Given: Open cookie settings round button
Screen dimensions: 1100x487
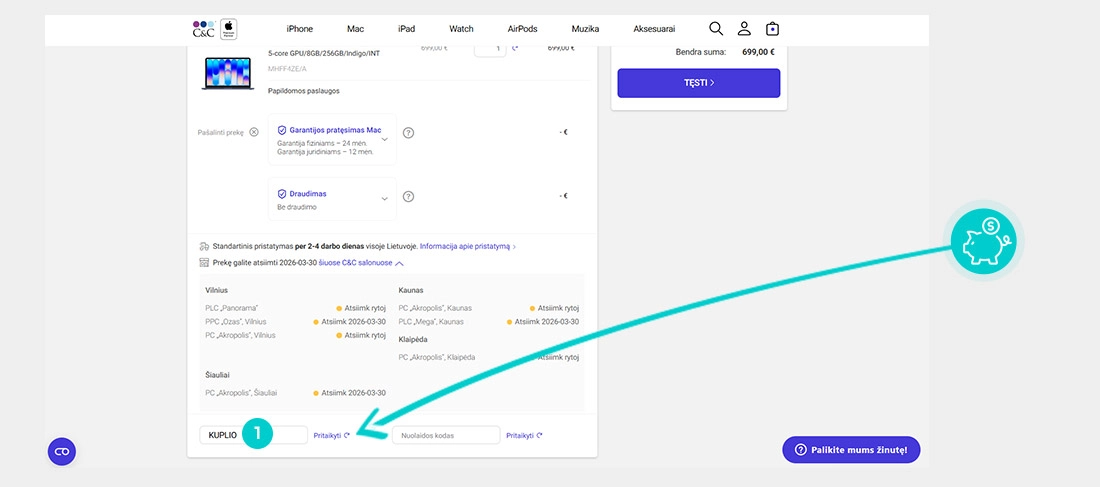Looking at the screenshot, I should [62, 451].
